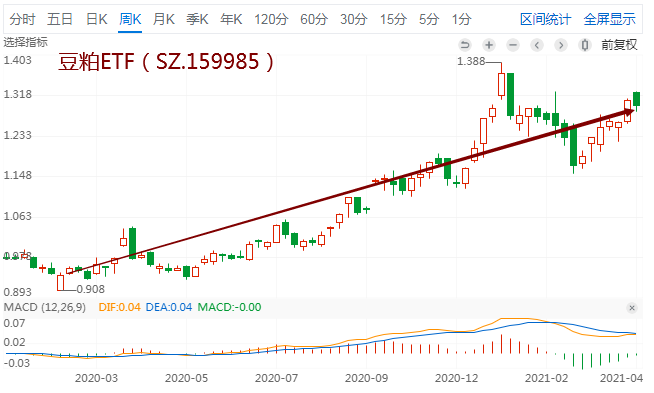Viewport: 654px width, 393px height.
Task: Click the 2020-03 date axis label
Action: [96, 378]
